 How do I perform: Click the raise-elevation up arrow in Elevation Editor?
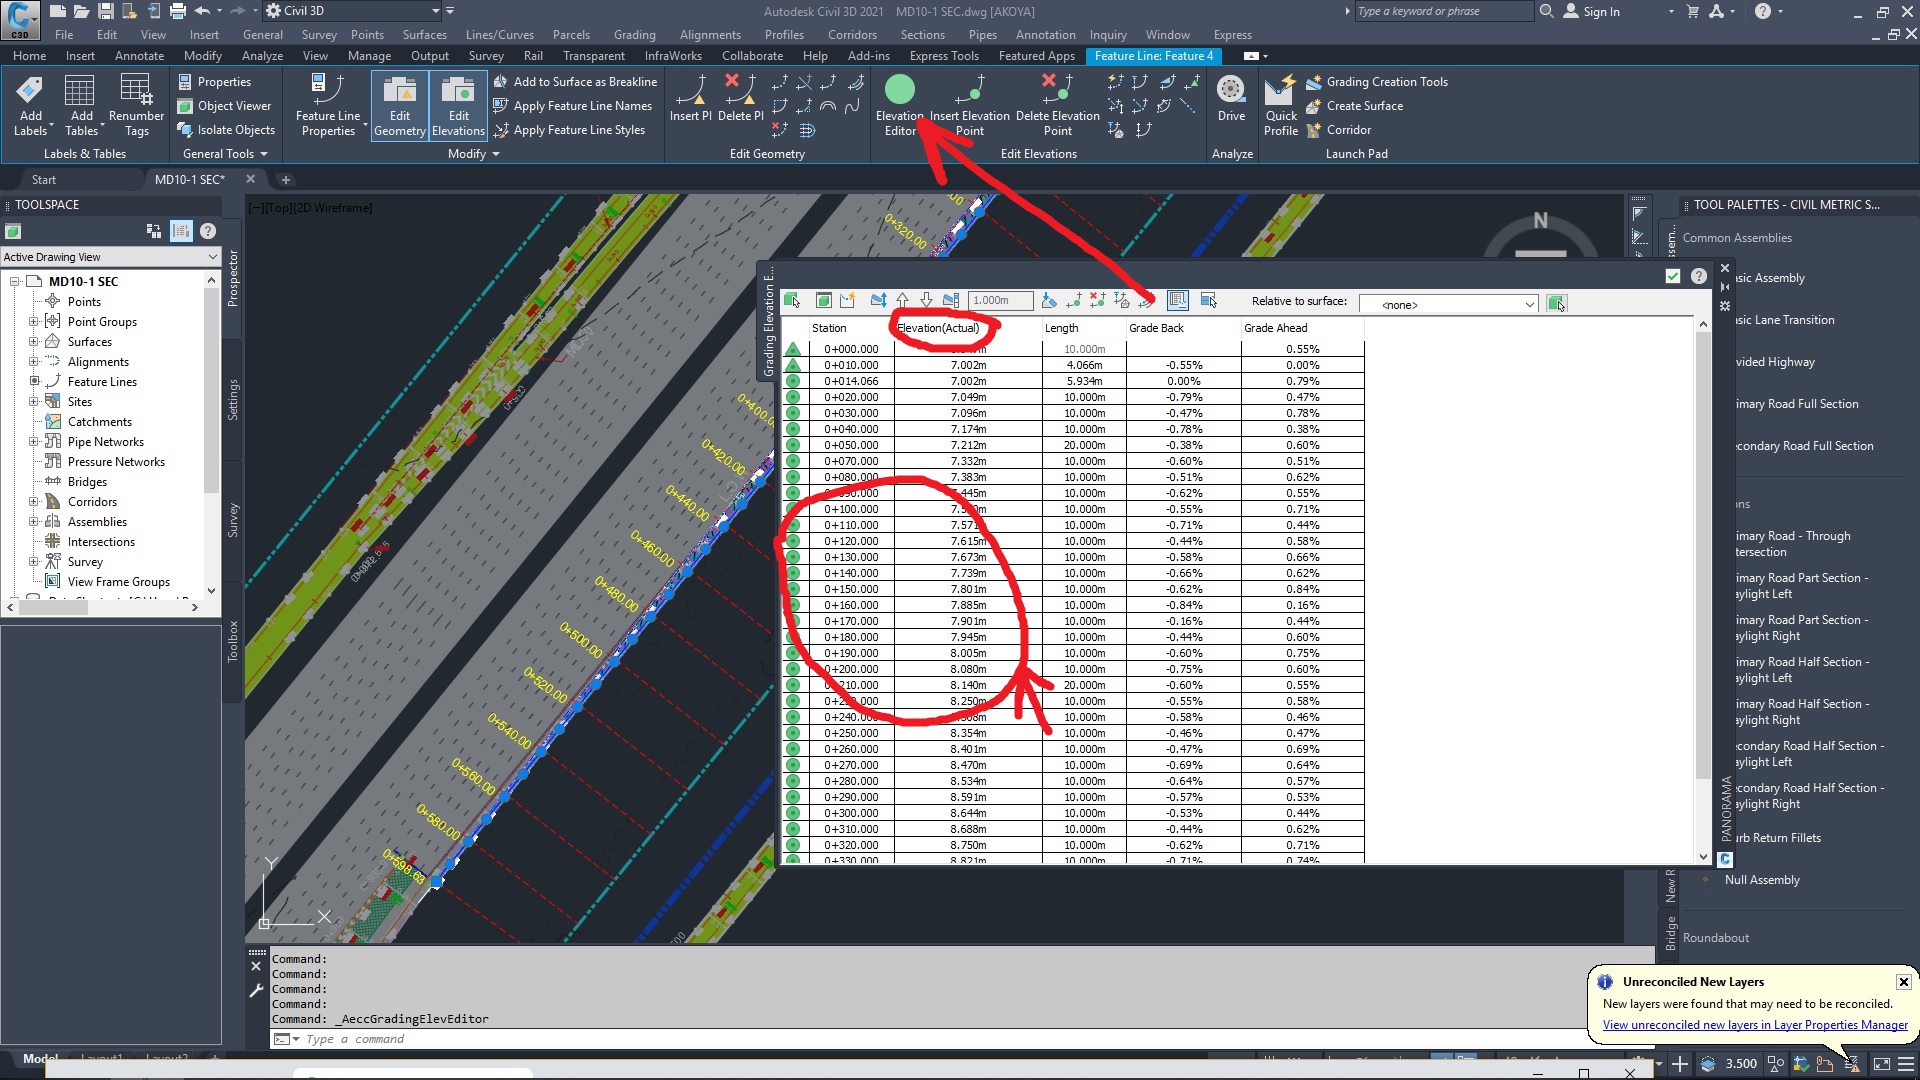pos(902,300)
